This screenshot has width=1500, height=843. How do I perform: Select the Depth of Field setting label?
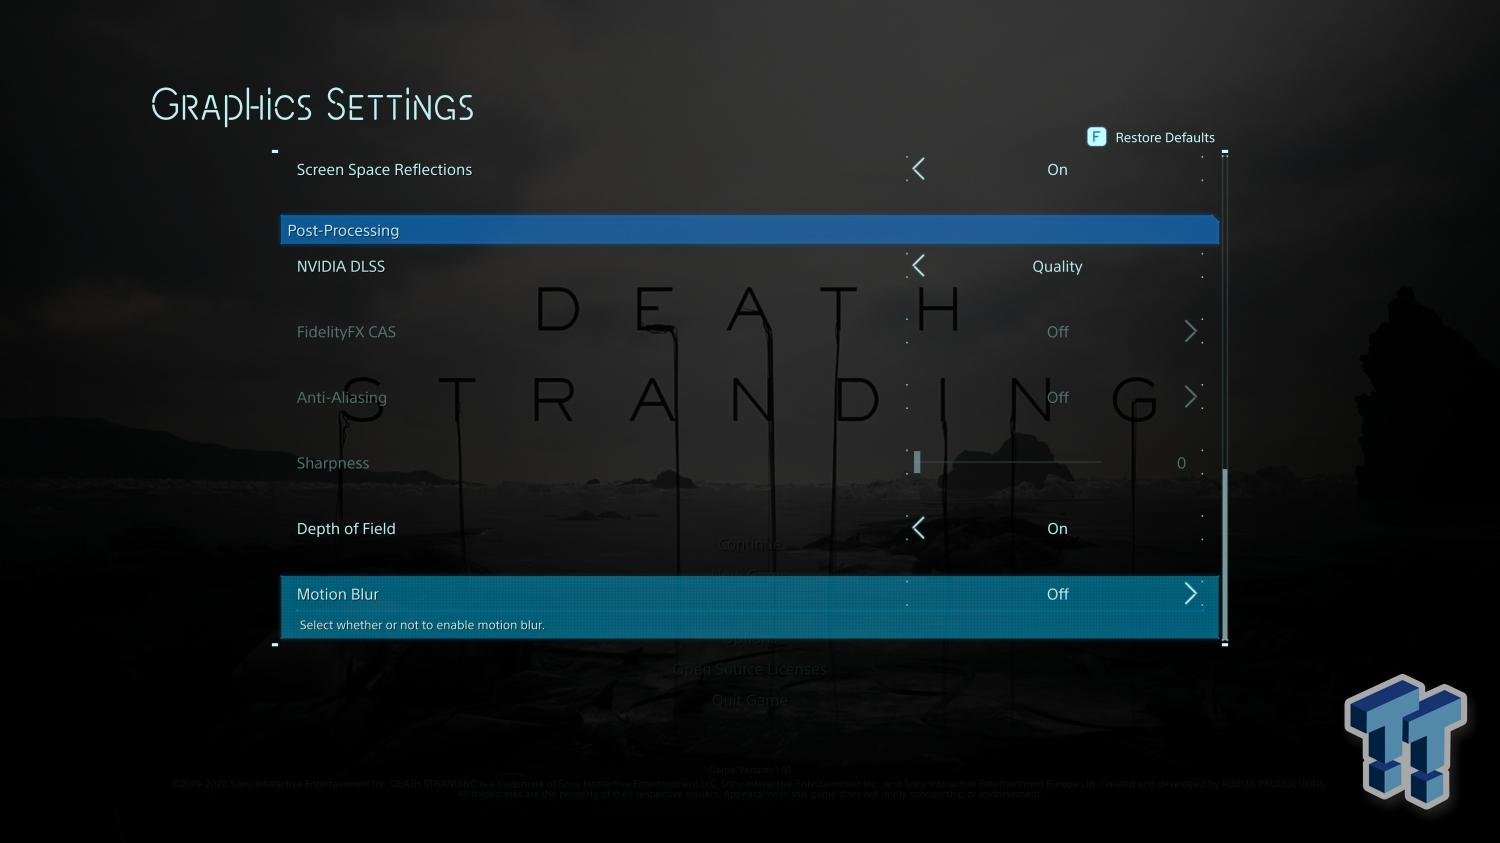pyautogui.click(x=346, y=529)
